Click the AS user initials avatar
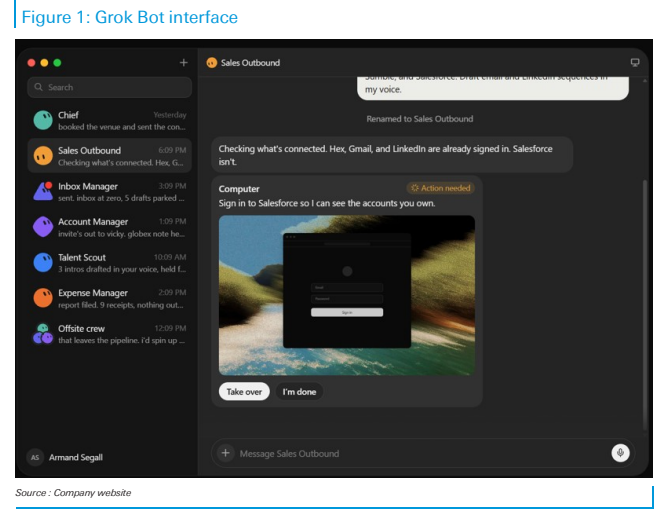668x515 pixels. click(x=35, y=457)
